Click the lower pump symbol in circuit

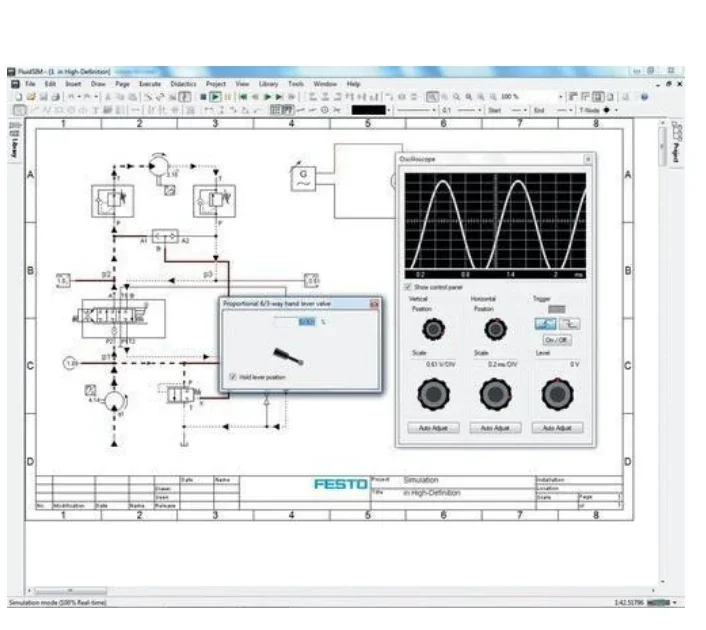click(114, 401)
